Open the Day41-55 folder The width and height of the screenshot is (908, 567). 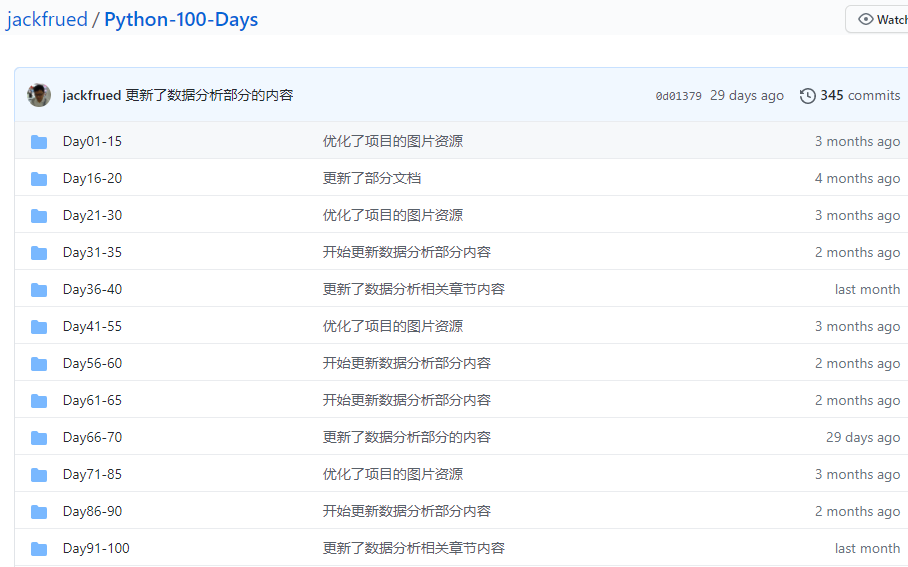[92, 327]
